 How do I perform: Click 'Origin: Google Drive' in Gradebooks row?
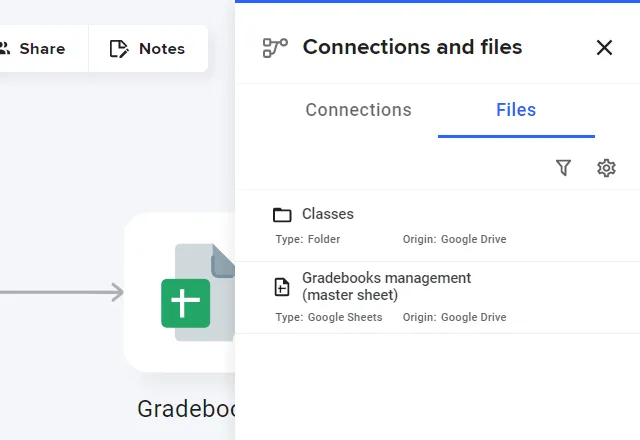tap(454, 317)
